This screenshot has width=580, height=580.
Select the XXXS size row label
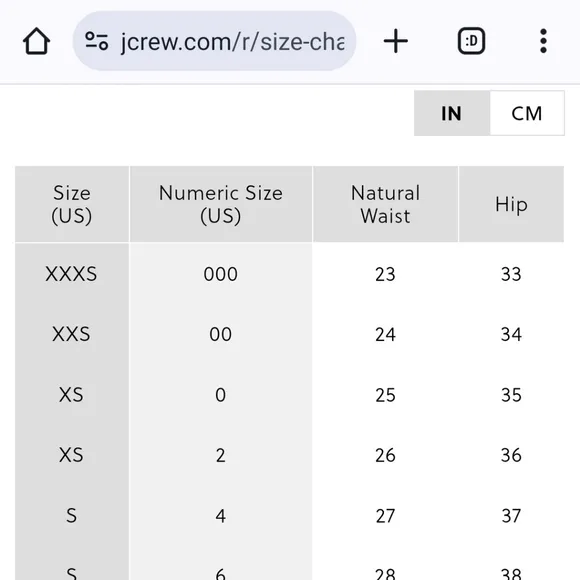(71, 274)
